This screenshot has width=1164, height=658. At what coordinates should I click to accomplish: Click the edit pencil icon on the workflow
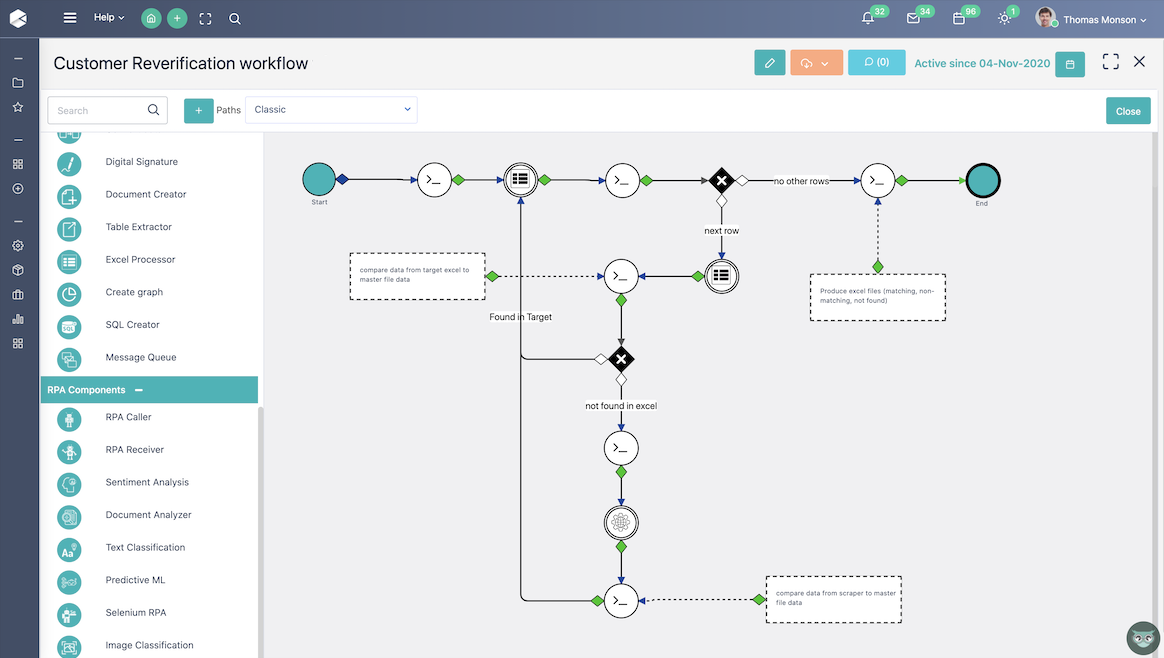(x=769, y=63)
